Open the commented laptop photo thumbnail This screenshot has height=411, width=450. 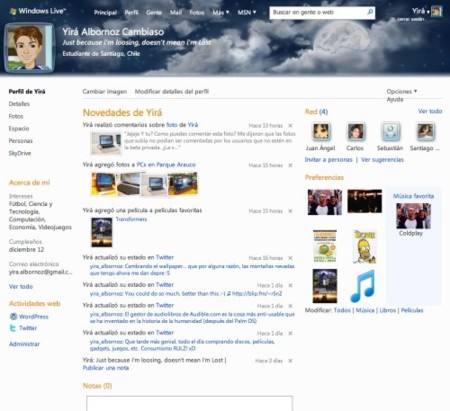point(106,143)
